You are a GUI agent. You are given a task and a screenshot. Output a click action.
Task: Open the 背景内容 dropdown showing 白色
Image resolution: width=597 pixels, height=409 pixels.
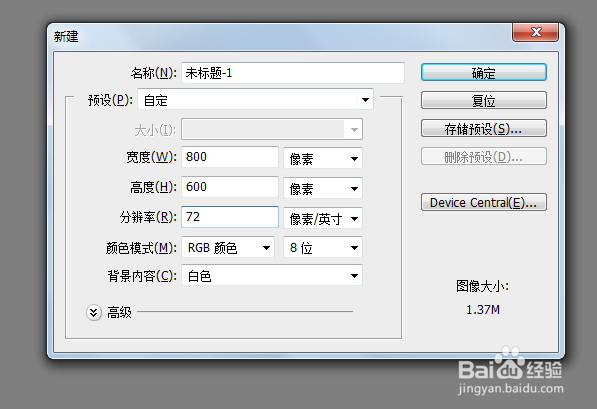tap(272, 275)
